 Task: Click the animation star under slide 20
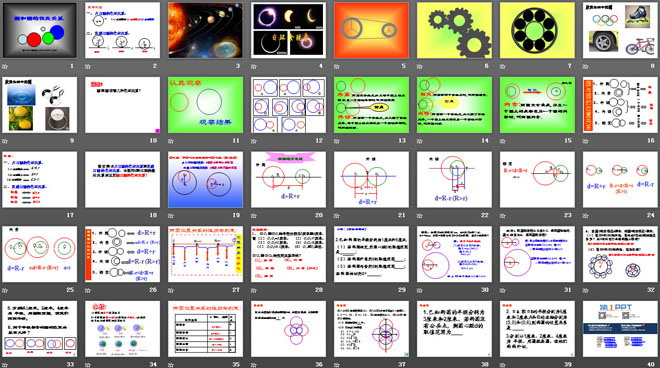click(254, 216)
